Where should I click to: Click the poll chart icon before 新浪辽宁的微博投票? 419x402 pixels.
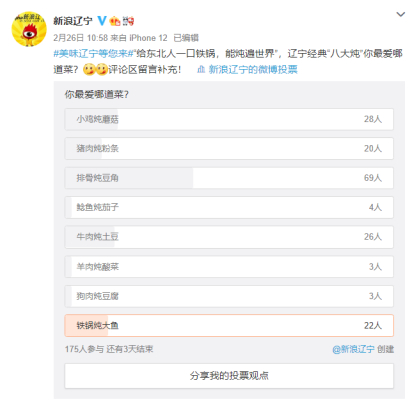tap(201, 70)
